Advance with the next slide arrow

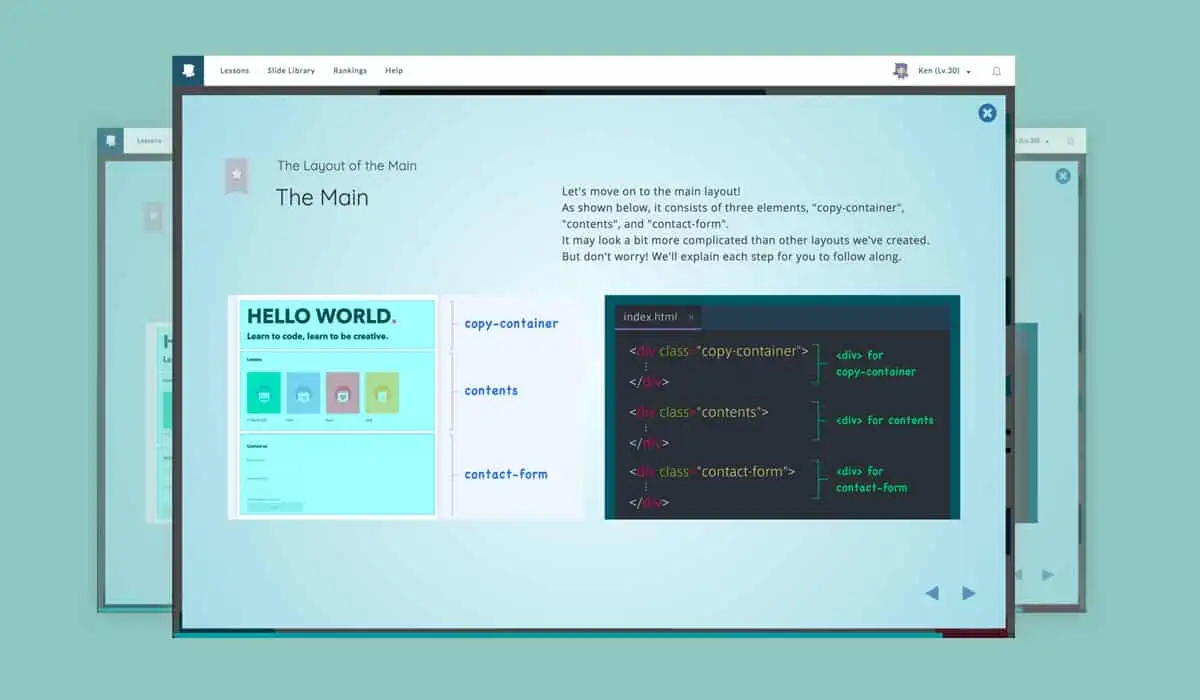pos(968,593)
